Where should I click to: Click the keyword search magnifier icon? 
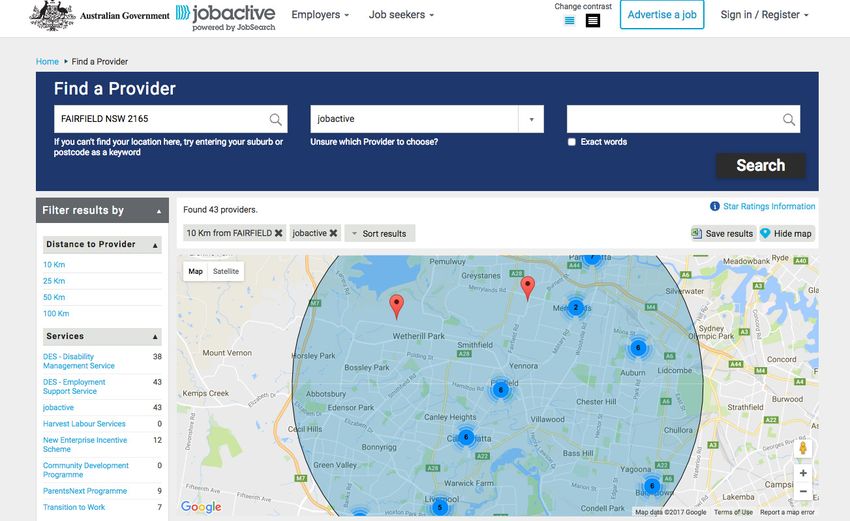pos(789,119)
